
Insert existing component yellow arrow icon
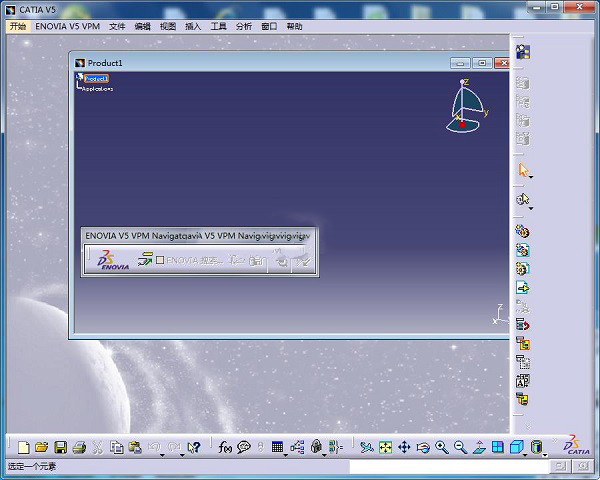(523, 287)
